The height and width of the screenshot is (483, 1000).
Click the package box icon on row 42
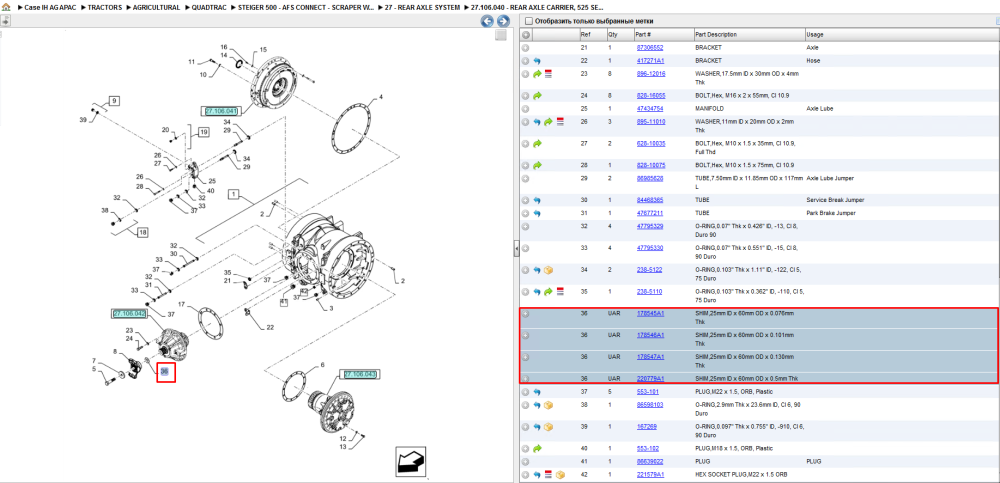pos(559,475)
